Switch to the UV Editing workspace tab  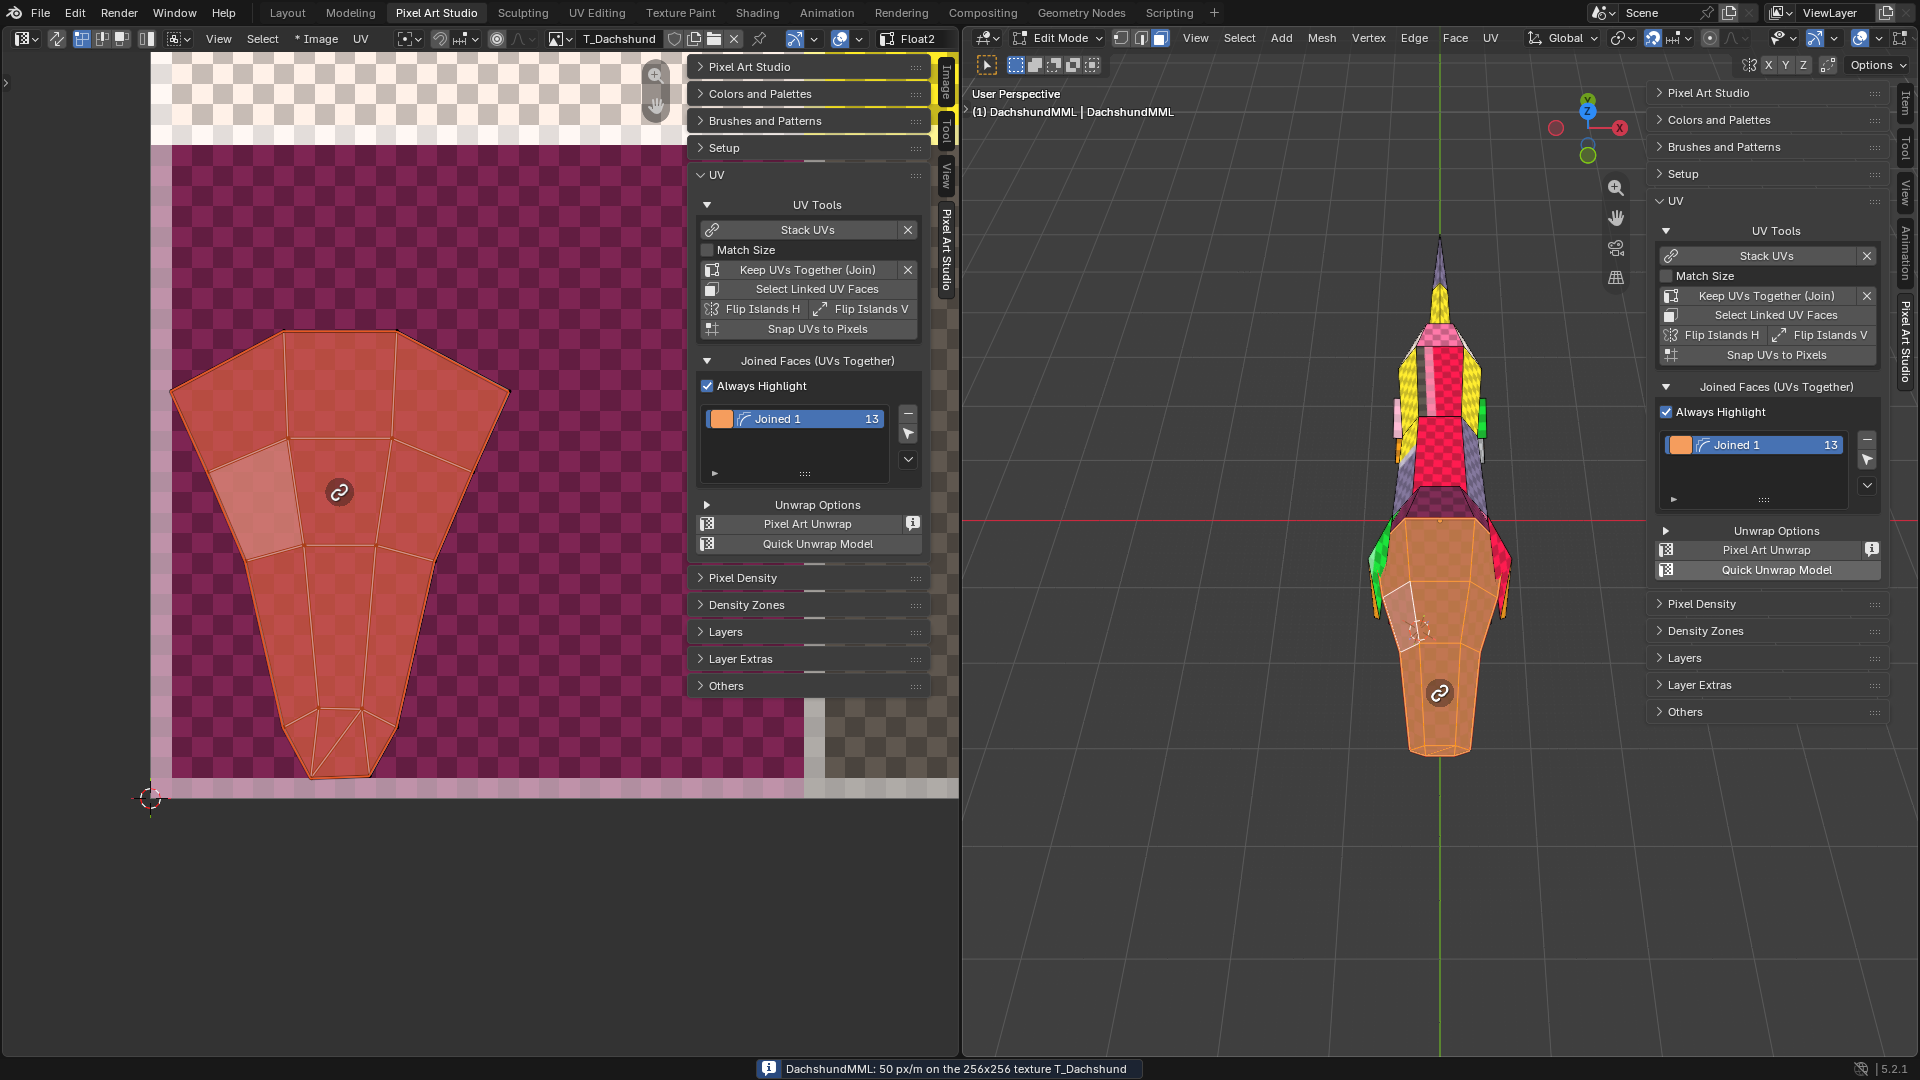point(597,13)
